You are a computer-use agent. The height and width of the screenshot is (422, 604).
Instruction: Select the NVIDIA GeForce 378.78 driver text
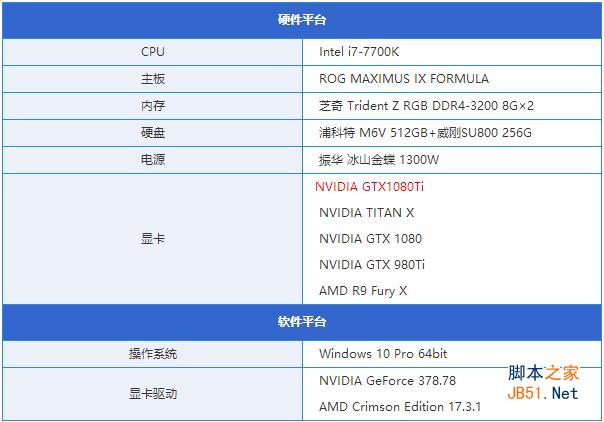pyautogui.click(x=387, y=380)
